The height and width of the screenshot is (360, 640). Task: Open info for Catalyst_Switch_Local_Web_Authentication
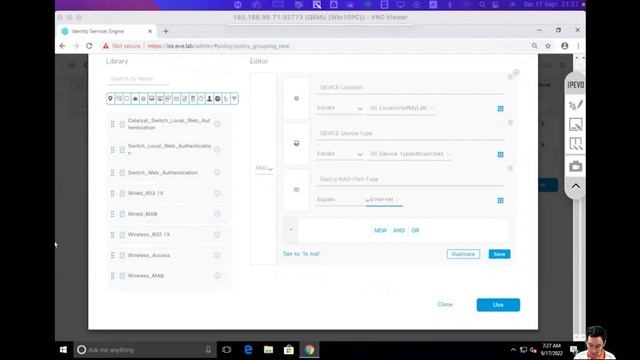217,124
